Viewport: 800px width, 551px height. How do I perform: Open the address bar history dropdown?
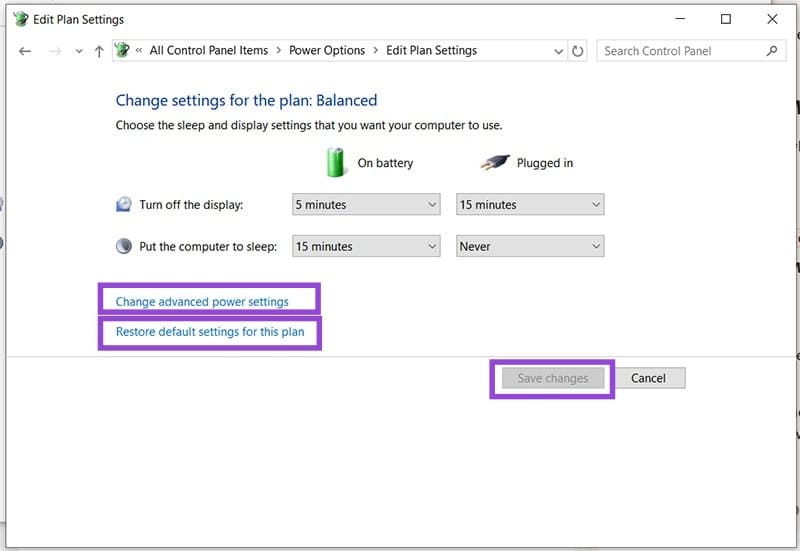(559, 51)
